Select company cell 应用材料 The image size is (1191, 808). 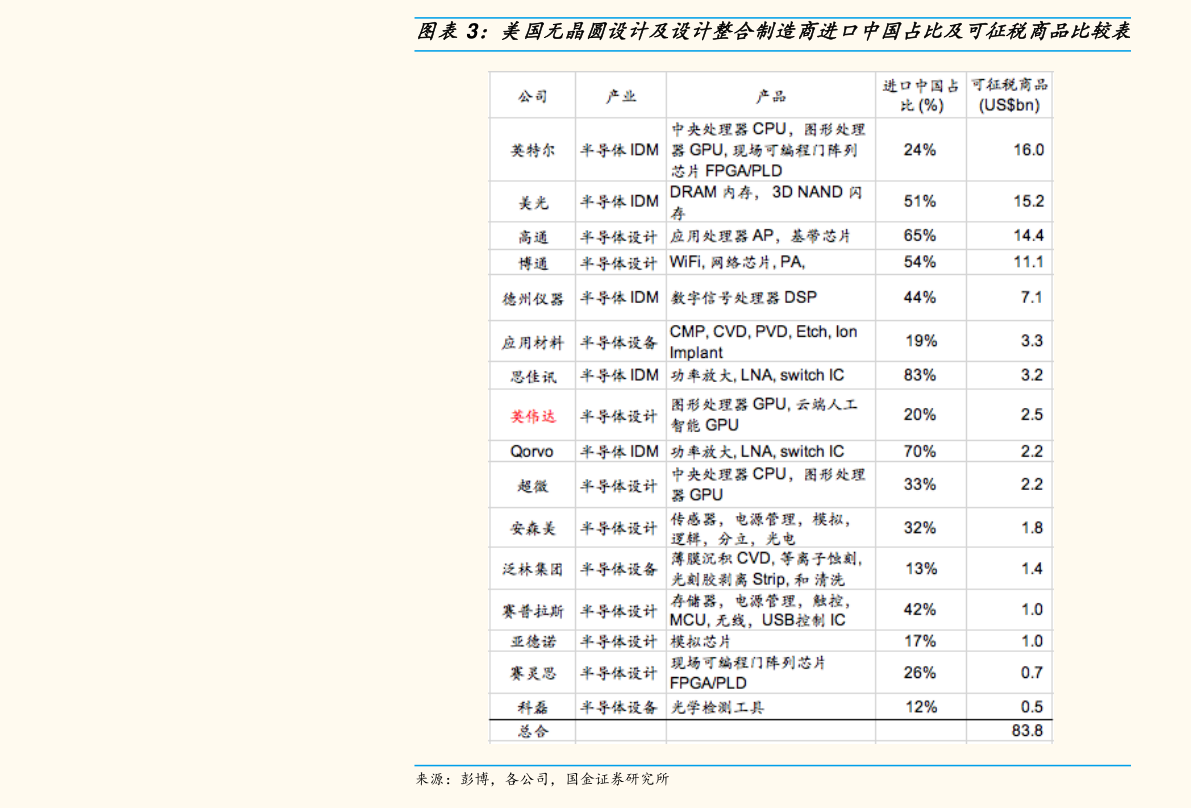[x=532, y=342]
